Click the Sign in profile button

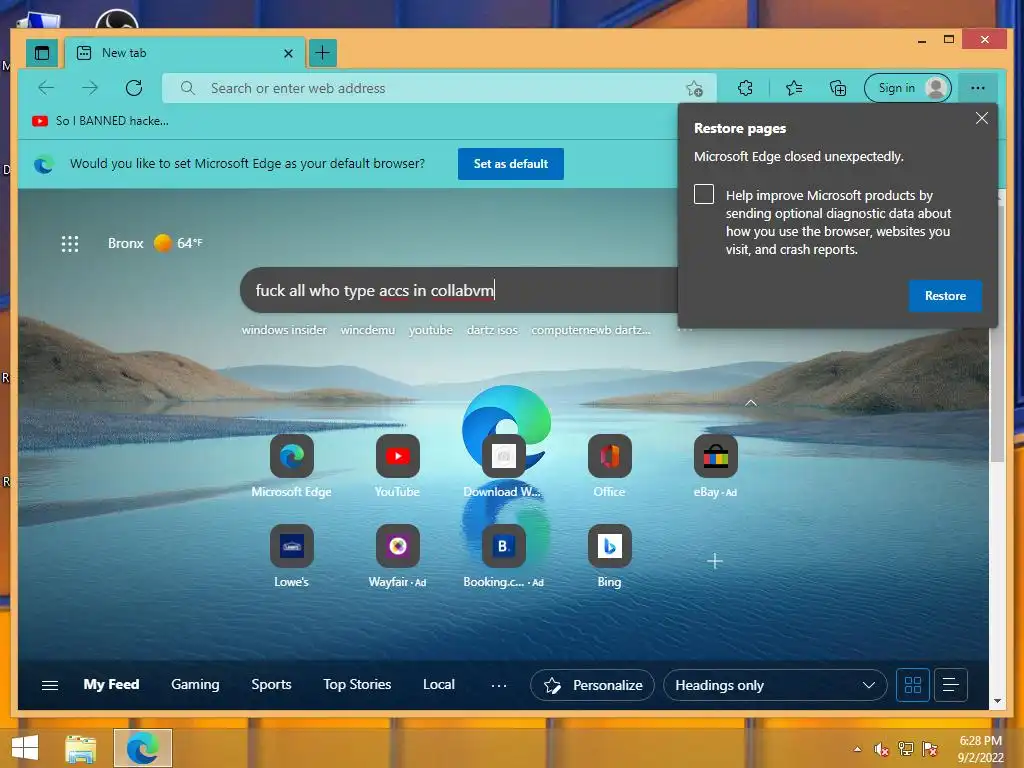pos(908,88)
